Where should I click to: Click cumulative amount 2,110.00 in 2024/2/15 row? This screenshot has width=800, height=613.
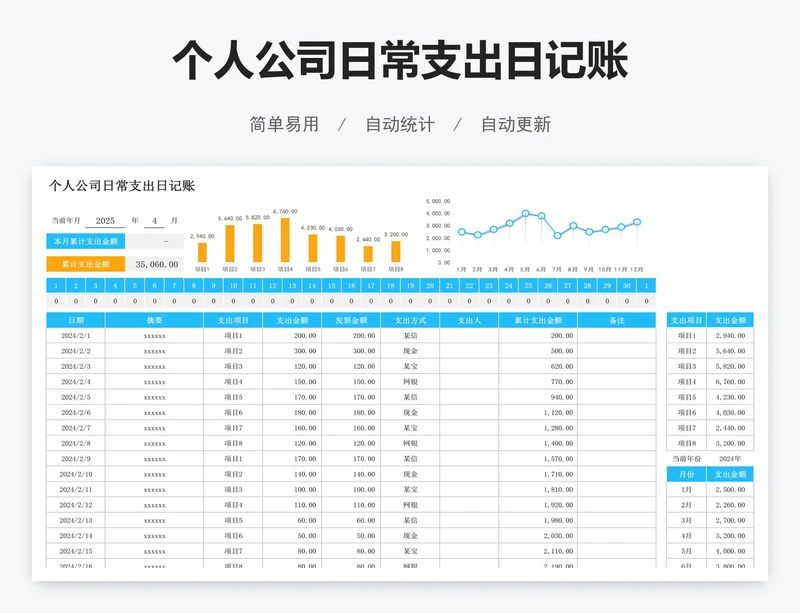point(538,551)
